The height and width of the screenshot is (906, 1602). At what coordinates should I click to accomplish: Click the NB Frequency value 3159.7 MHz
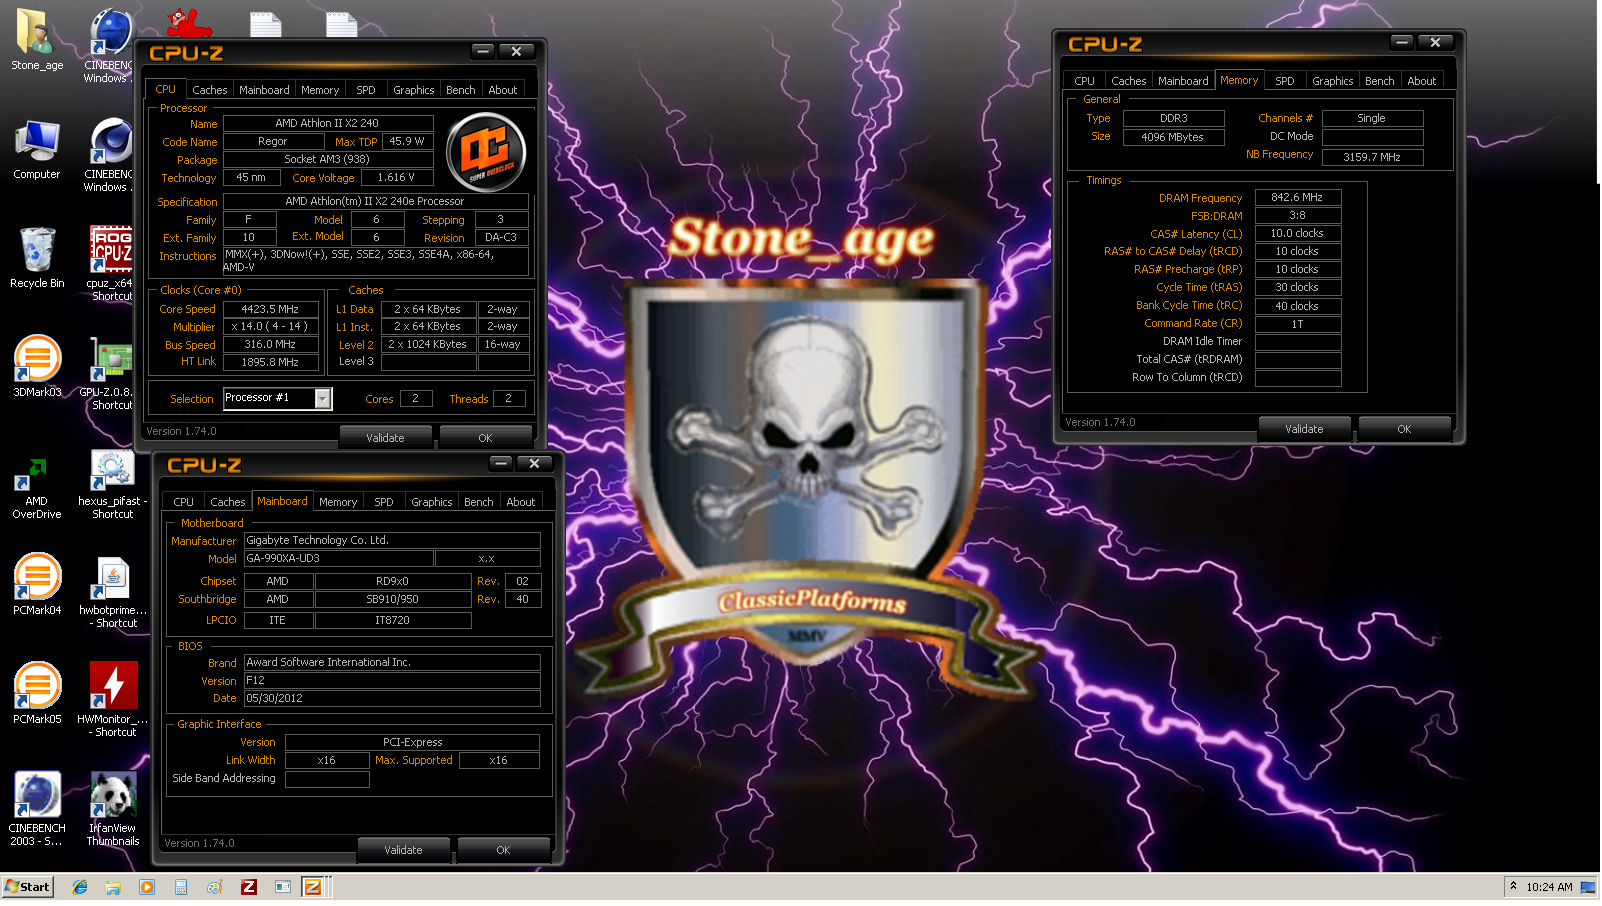[x=1372, y=157]
